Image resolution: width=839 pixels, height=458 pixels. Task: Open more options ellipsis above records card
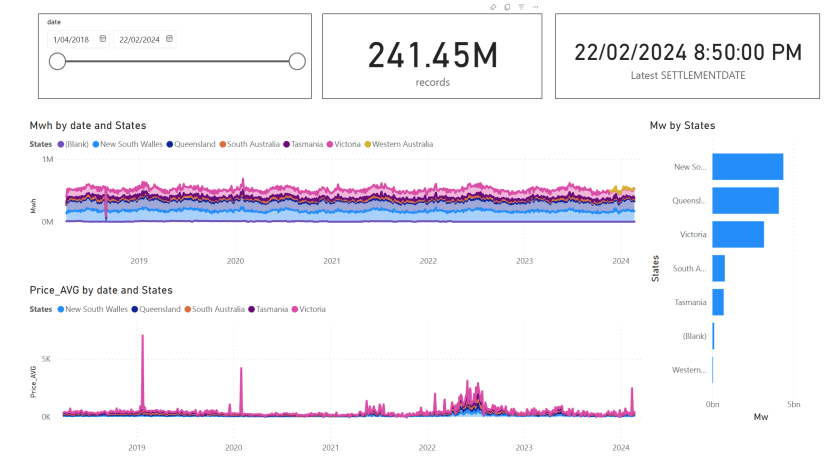coord(536,7)
